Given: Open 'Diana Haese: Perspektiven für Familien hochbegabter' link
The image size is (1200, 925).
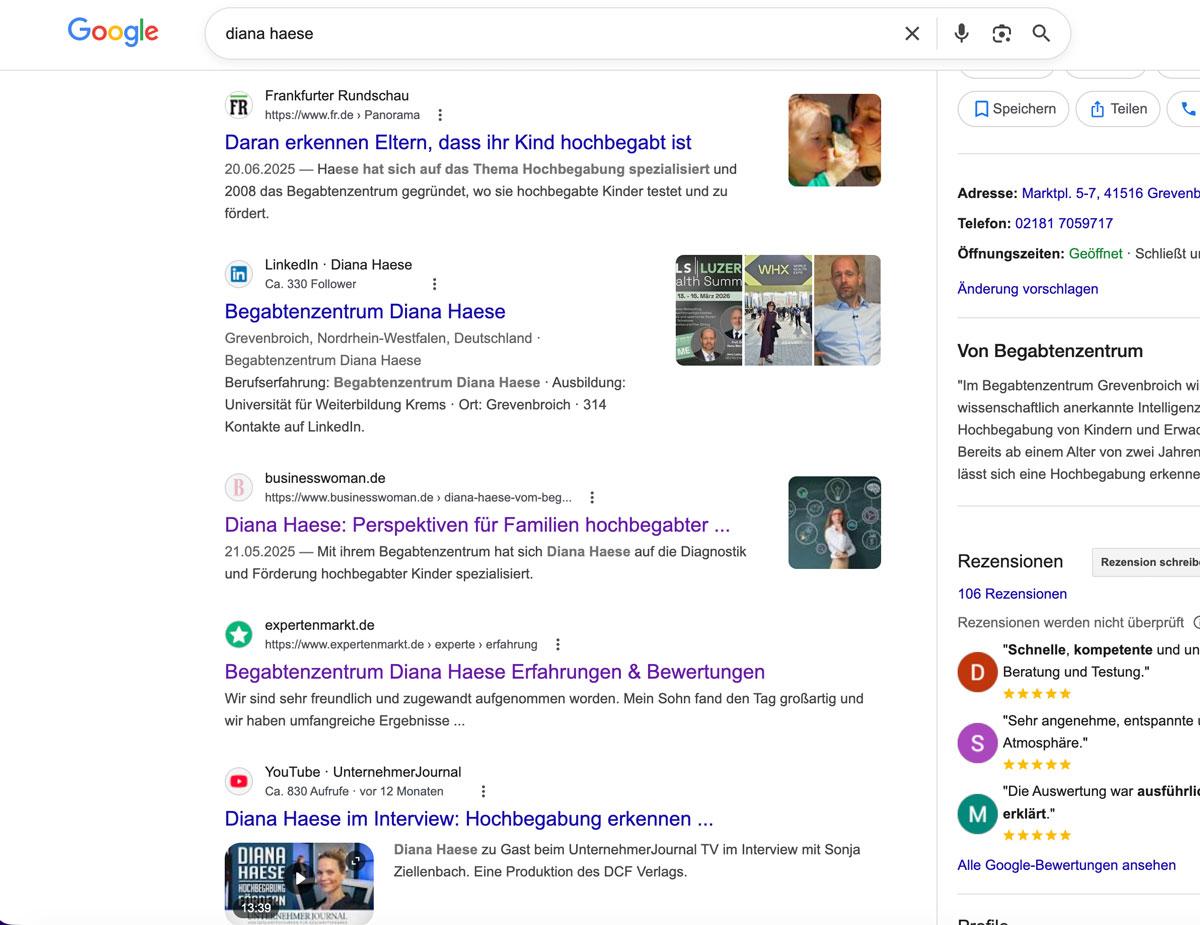Looking at the screenshot, I should 477,524.
